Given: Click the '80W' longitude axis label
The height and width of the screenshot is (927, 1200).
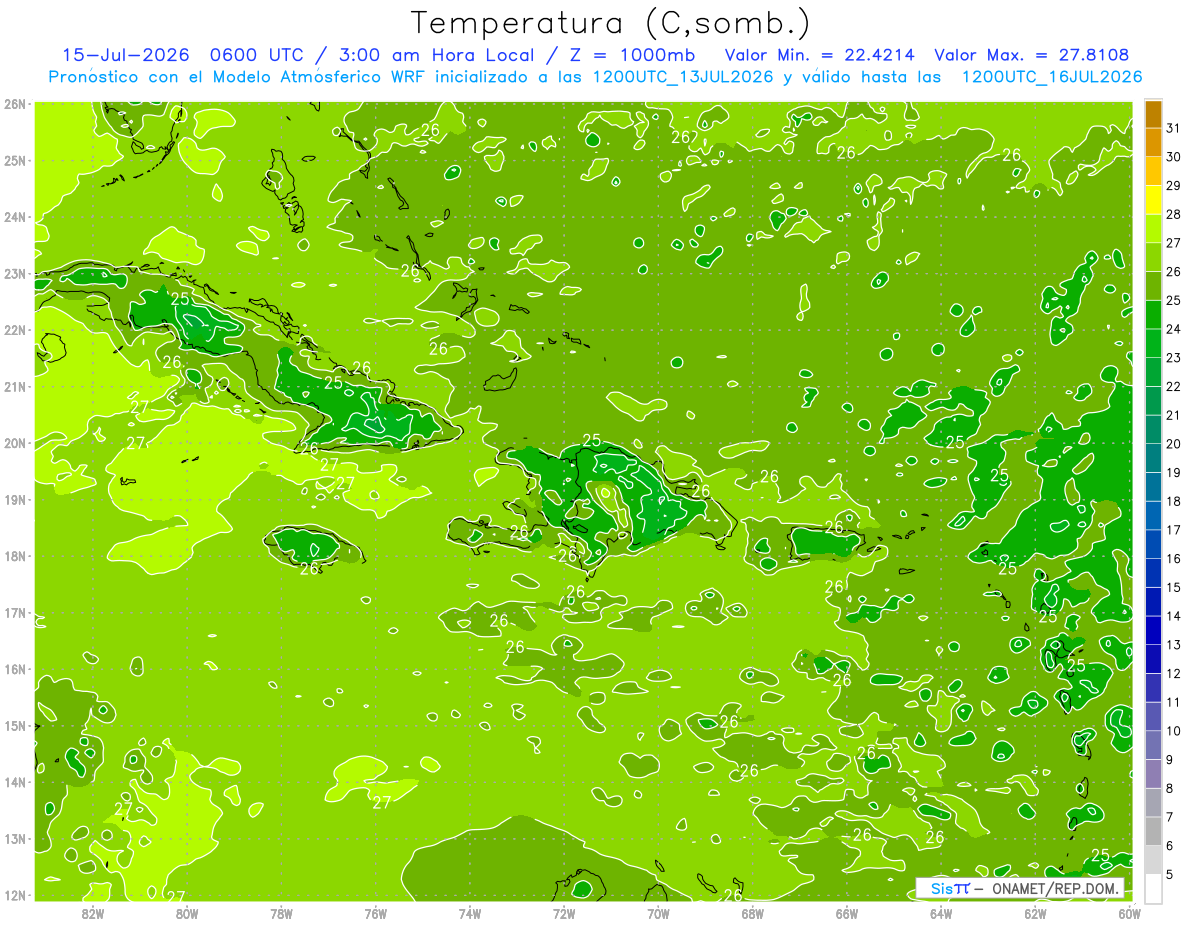Looking at the screenshot, I should point(187,913).
